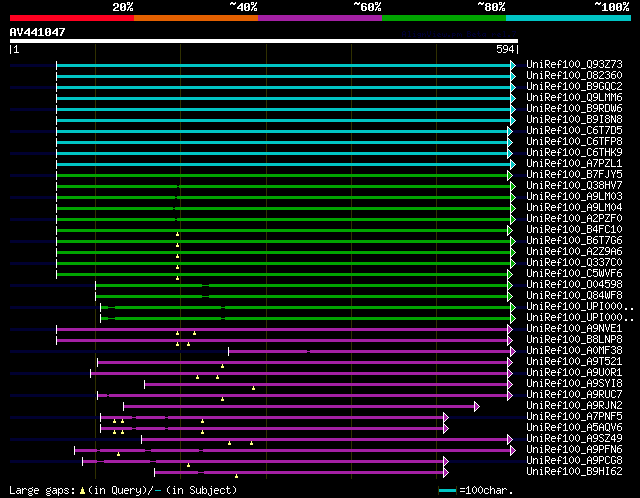Select the UniRef100_C6THK9 label
The image size is (640, 498).
point(574,153)
